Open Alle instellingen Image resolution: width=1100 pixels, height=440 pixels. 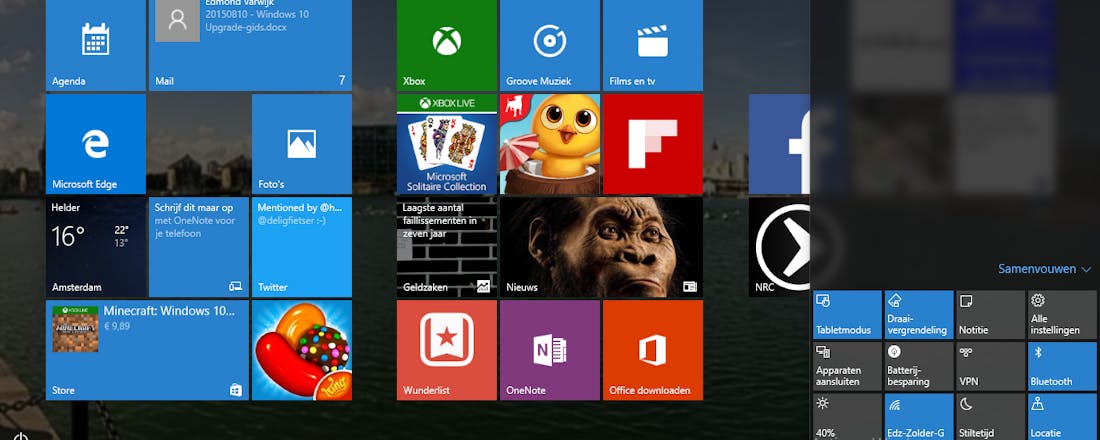pos(1062,314)
